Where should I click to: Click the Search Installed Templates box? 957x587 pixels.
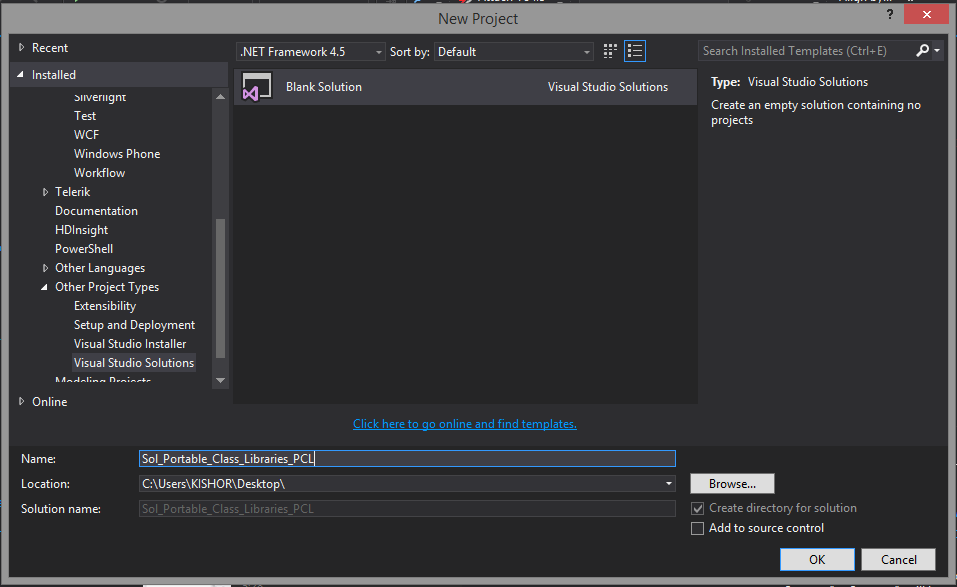pyautogui.click(x=806, y=51)
